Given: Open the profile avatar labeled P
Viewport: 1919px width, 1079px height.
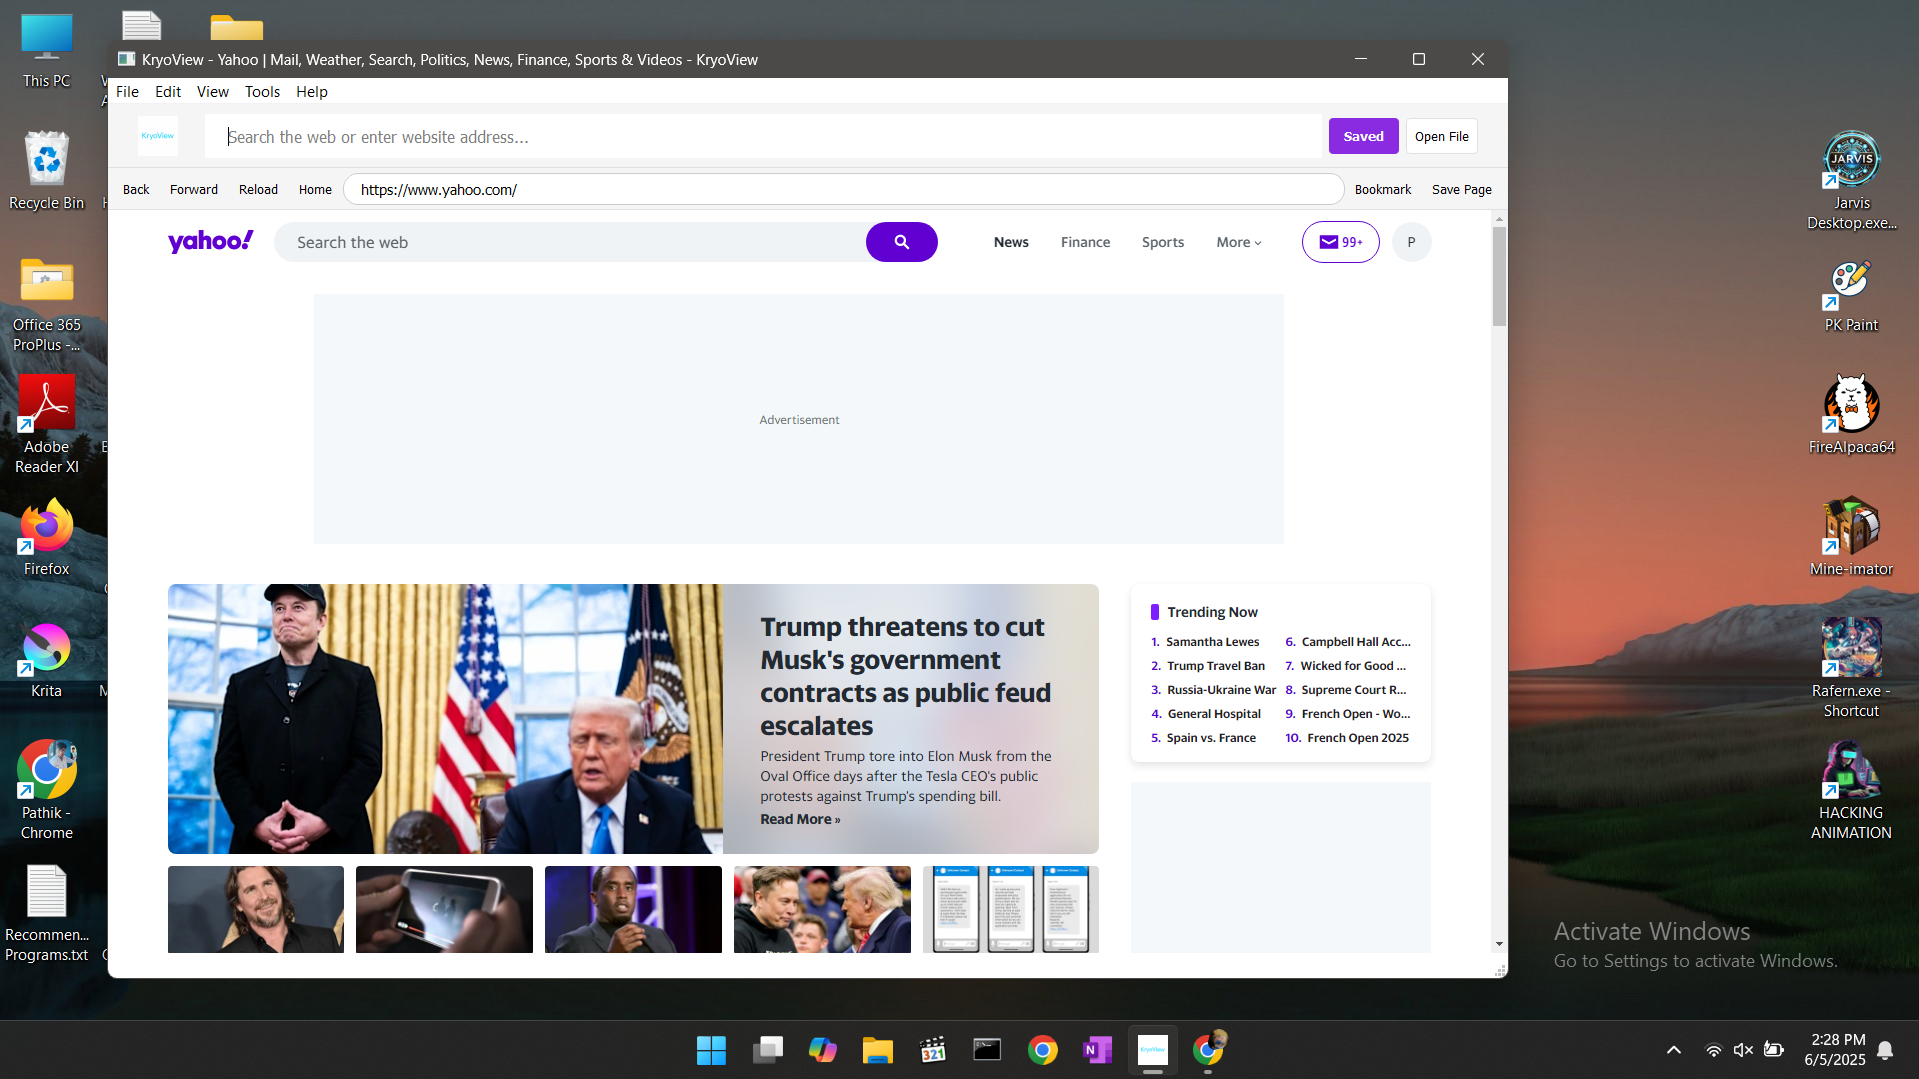Looking at the screenshot, I should point(1411,242).
